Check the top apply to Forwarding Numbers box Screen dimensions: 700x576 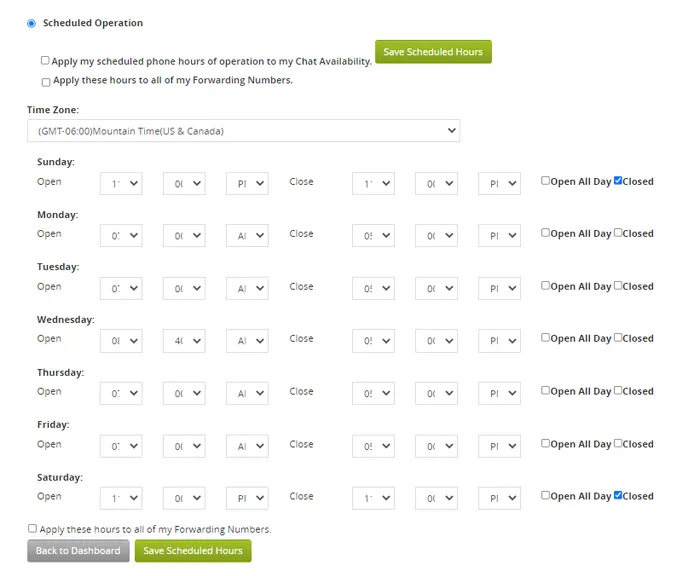(x=46, y=82)
